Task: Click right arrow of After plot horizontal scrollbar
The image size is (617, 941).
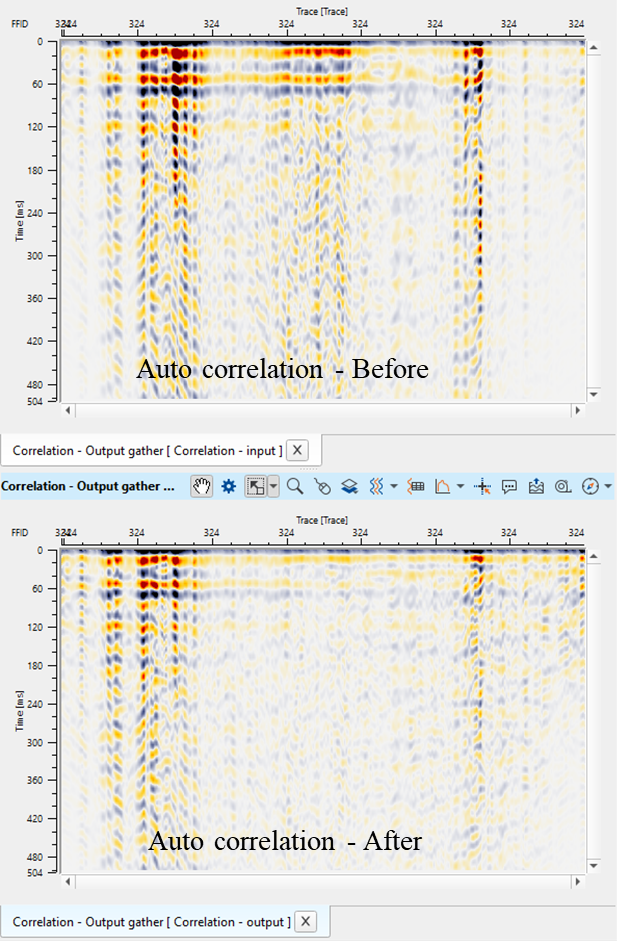Action: pyautogui.click(x=577, y=882)
